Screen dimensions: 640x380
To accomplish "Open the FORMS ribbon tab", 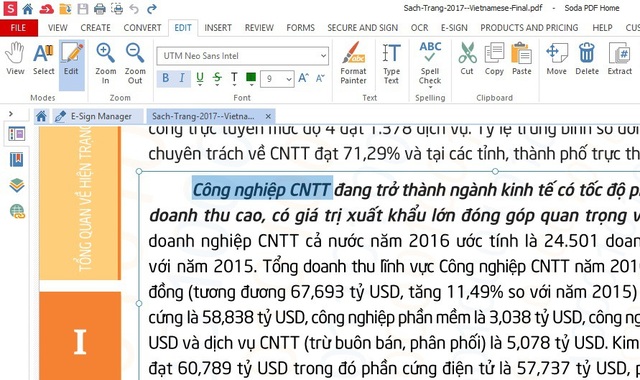I will pos(300,28).
